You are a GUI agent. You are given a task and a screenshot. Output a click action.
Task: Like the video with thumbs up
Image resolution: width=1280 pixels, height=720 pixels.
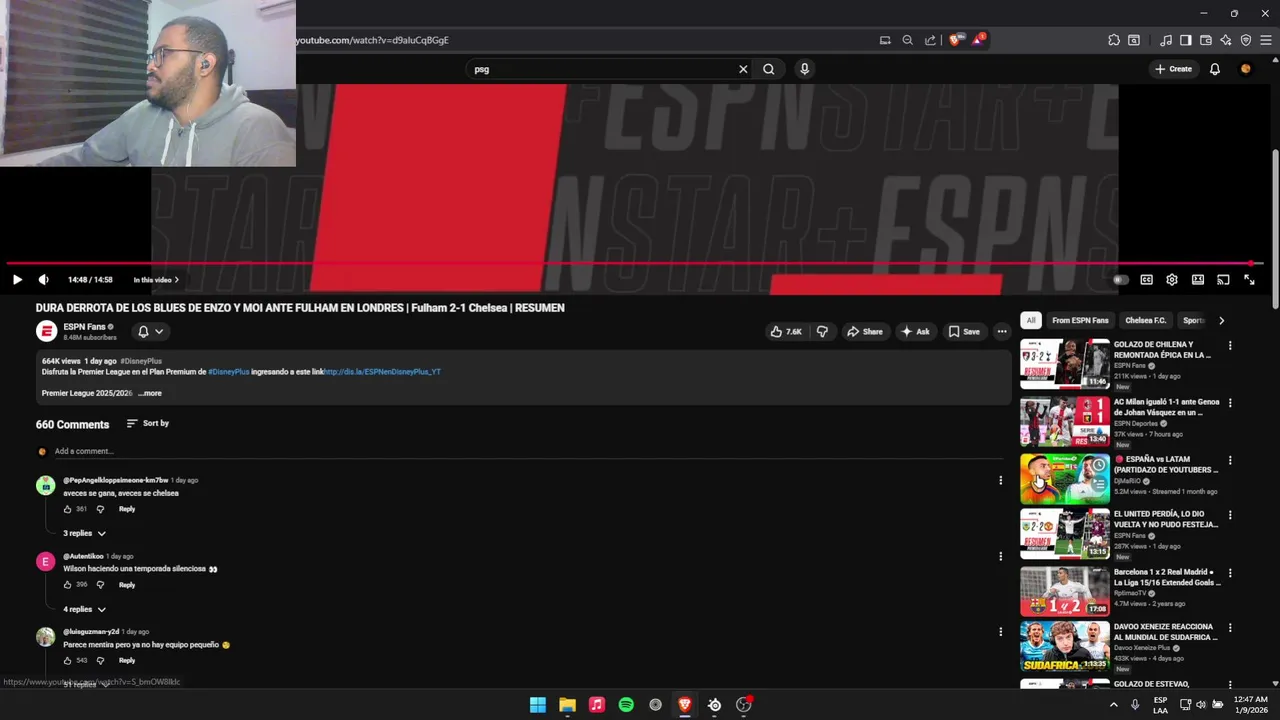tap(786, 332)
